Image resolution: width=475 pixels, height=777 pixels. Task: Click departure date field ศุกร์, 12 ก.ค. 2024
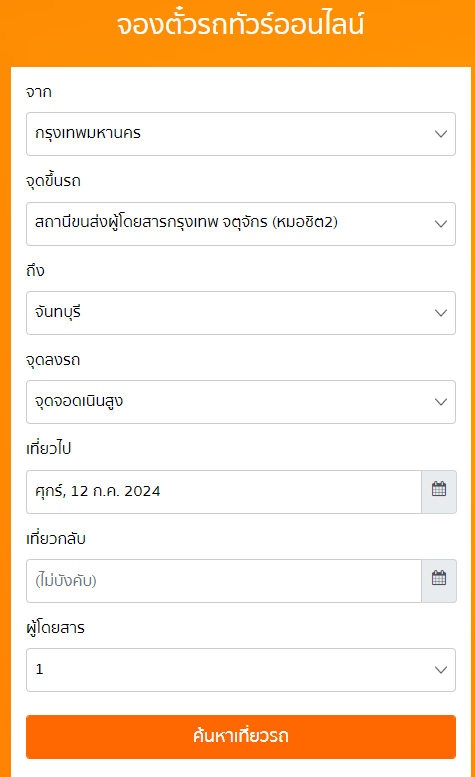(x=224, y=492)
